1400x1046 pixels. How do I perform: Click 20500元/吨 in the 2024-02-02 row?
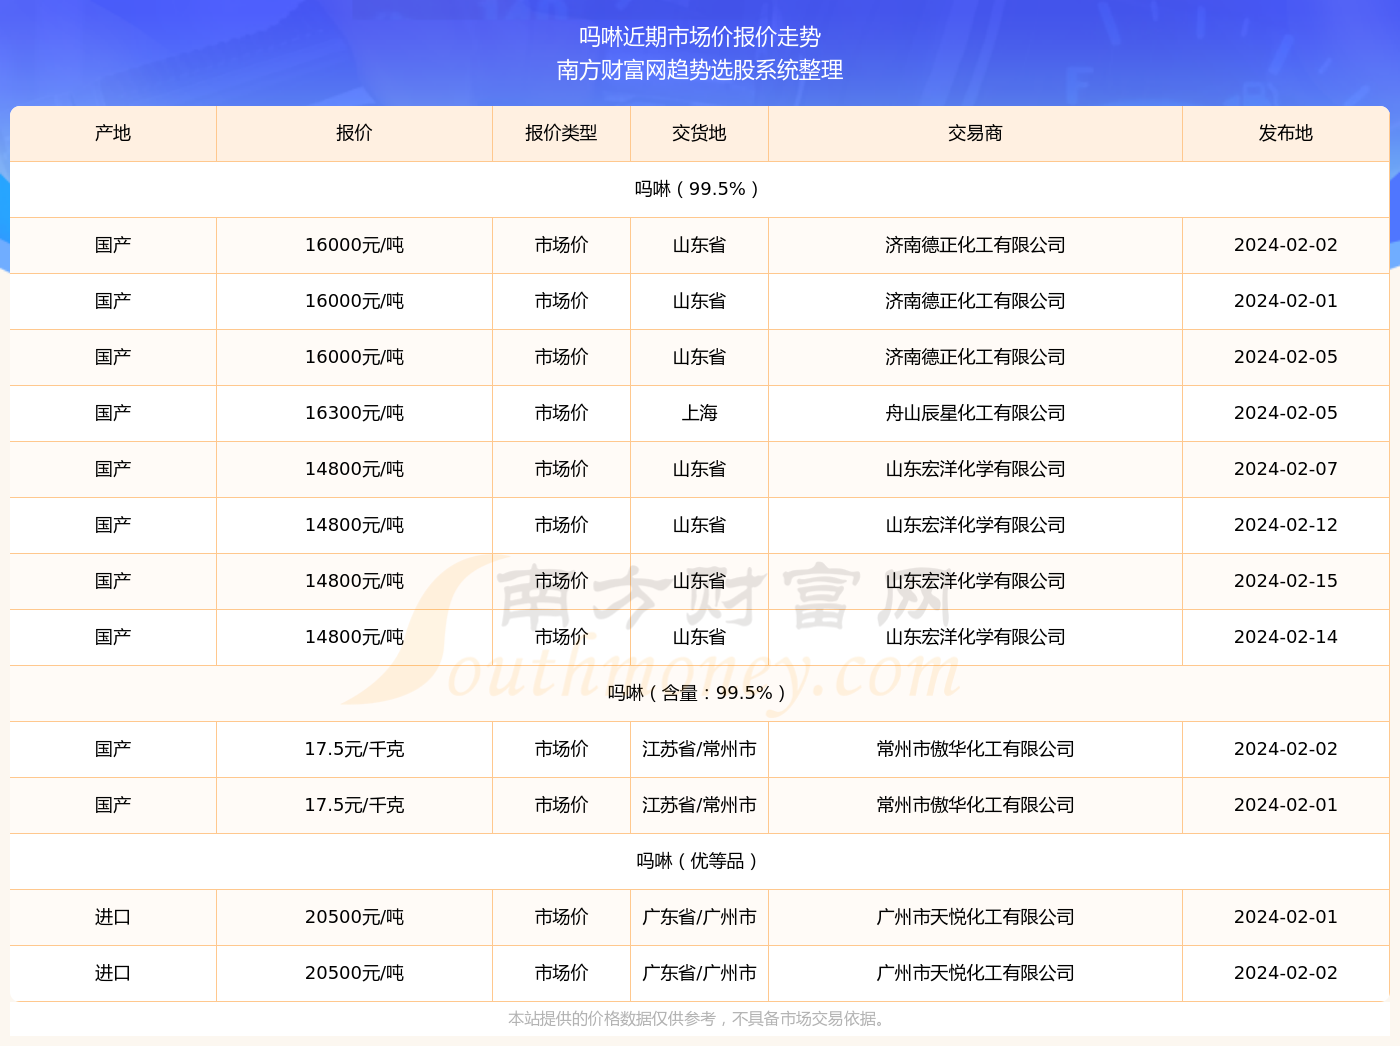(354, 973)
